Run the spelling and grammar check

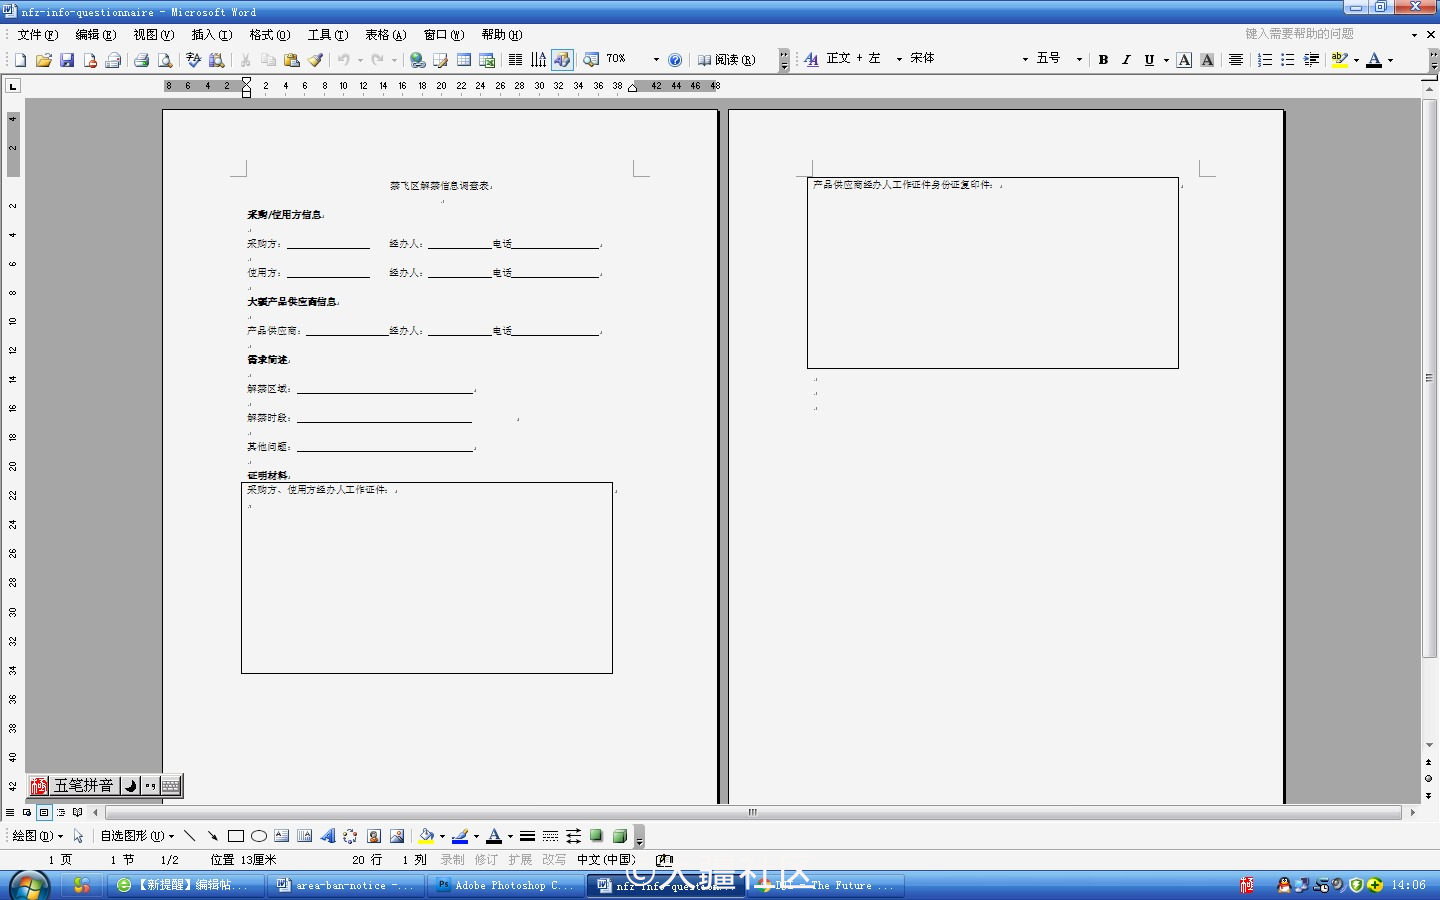(x=193, y=60)
